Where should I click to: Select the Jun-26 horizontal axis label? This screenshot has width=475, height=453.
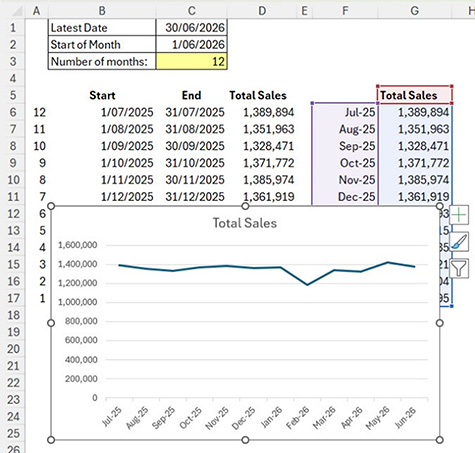[x=405, y=417]
